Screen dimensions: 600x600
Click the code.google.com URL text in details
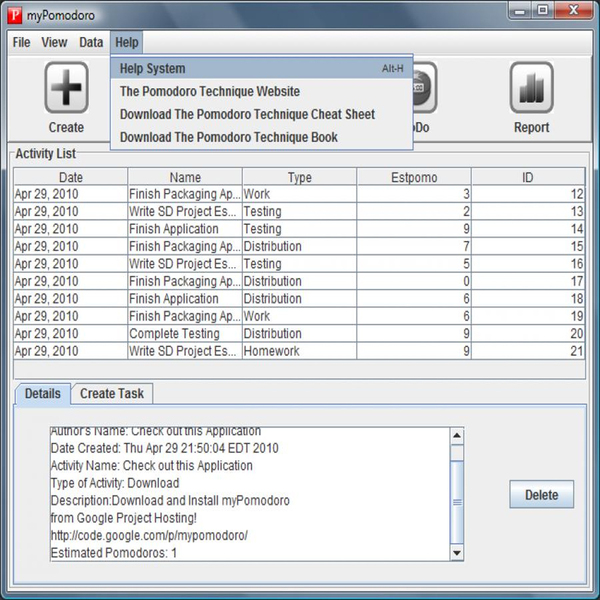point(149,535)
